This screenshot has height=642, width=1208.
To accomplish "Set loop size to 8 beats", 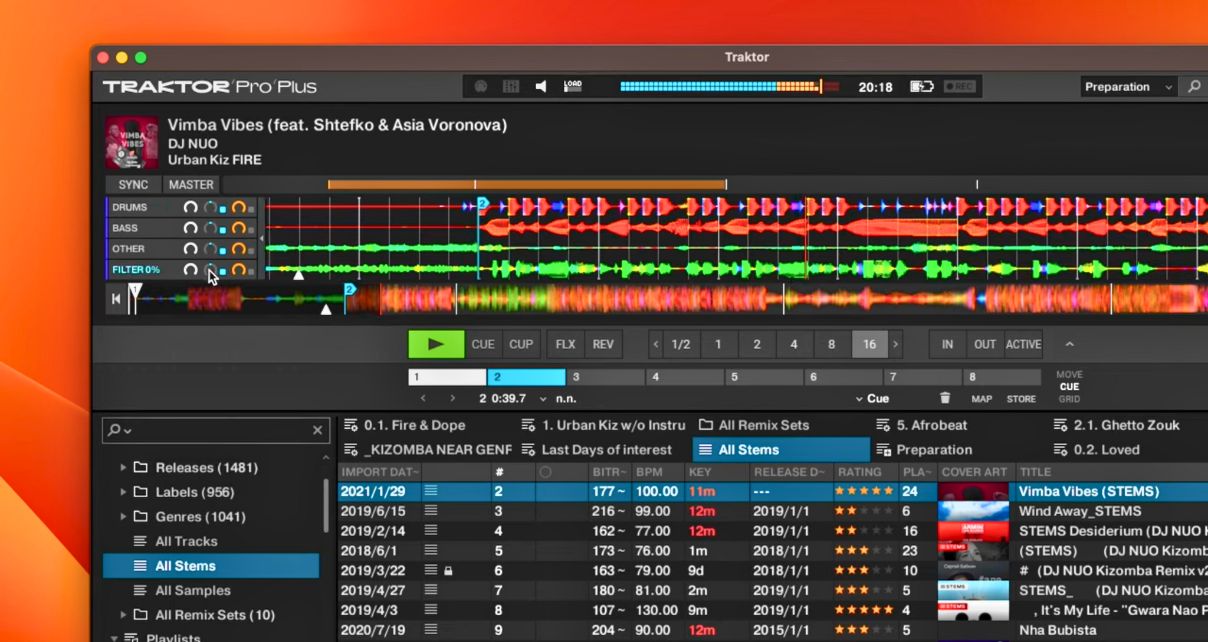I will click(x=831, y=344).
